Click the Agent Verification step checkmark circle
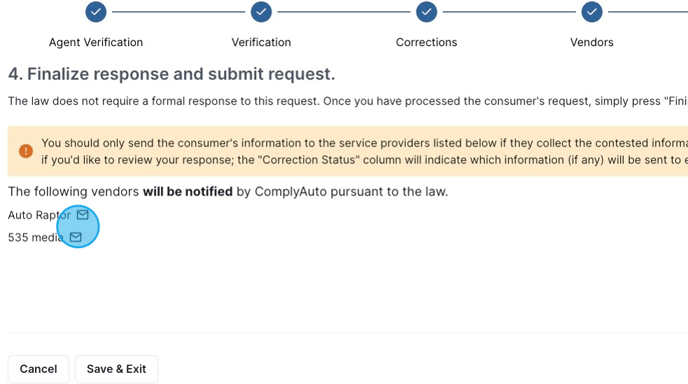The height and width of the screenshot is (384, 688). pyautogui.click(x=96, y=12)
